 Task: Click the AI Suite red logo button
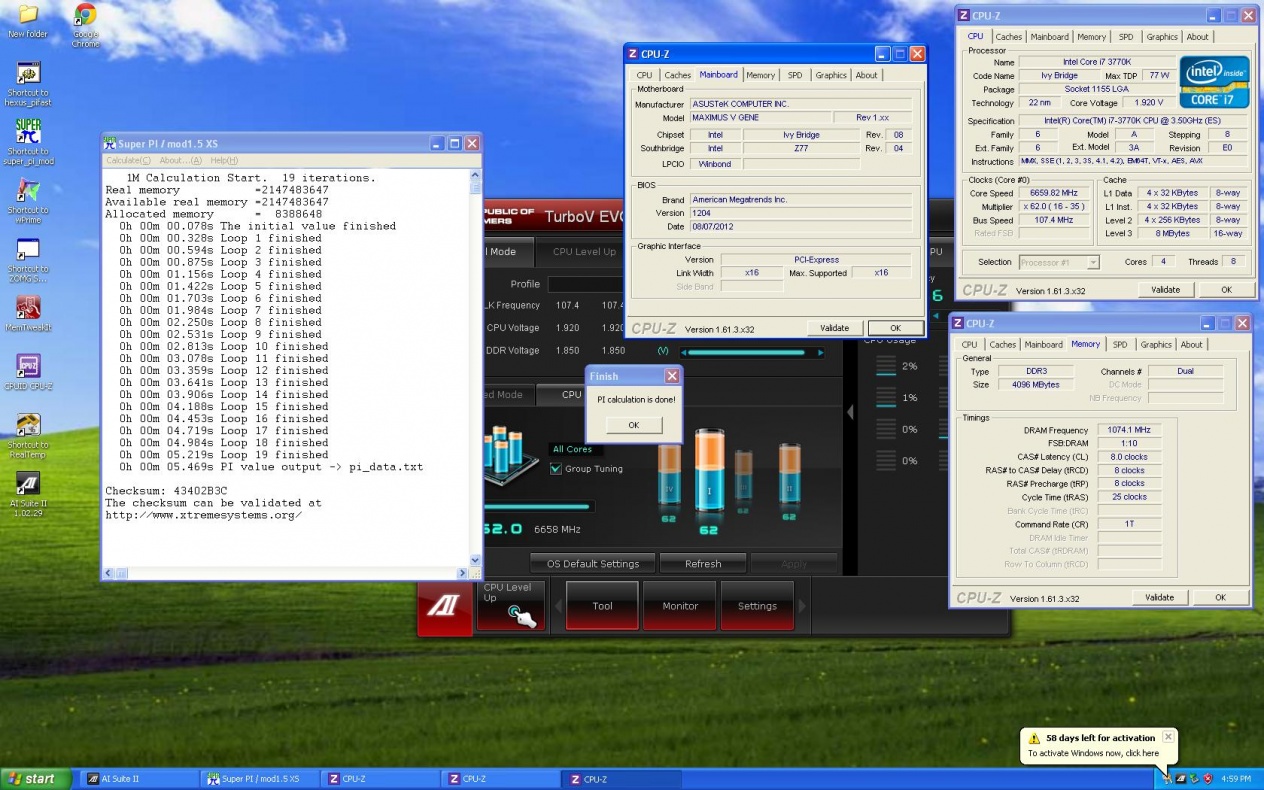tap(444, 606)
